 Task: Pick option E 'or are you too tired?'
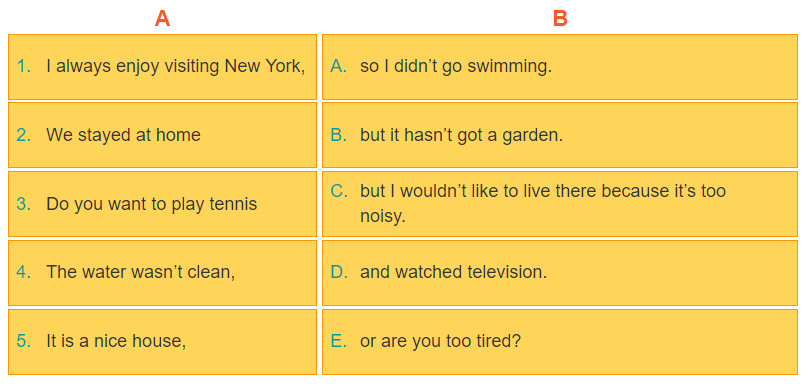[560, 342]
